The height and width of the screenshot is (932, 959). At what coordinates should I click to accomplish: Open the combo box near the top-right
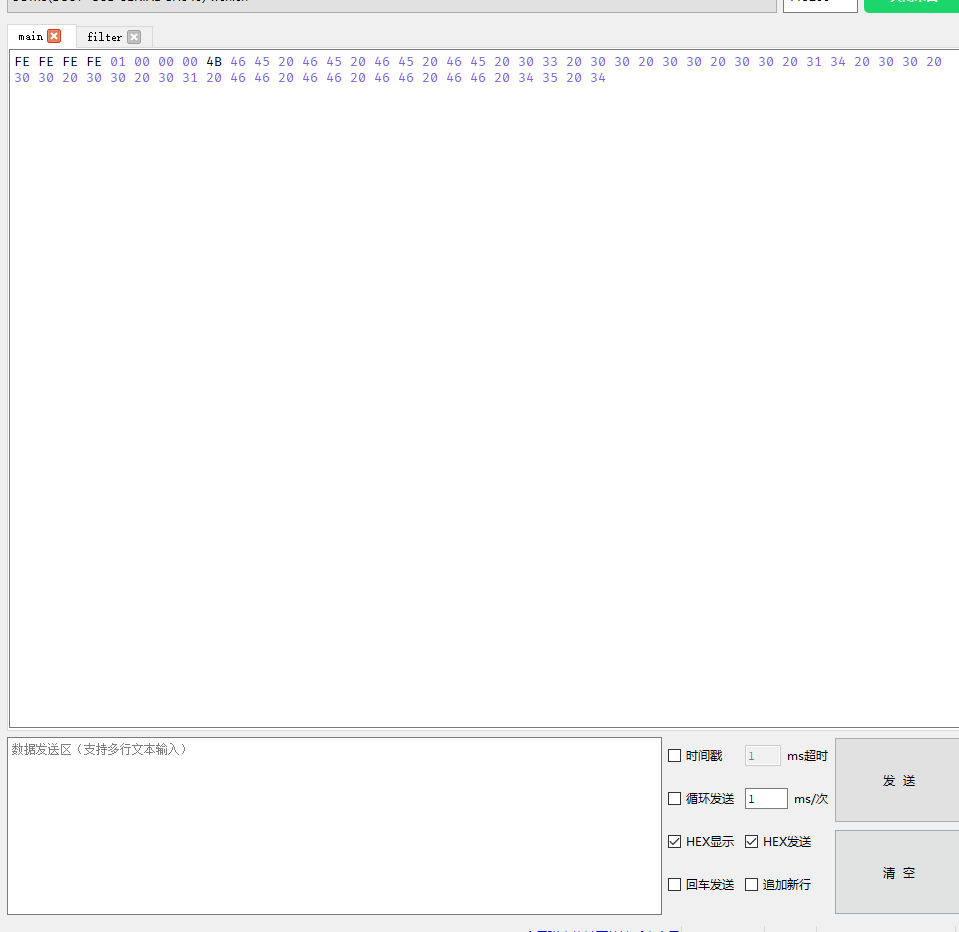(x=819, y=3)
